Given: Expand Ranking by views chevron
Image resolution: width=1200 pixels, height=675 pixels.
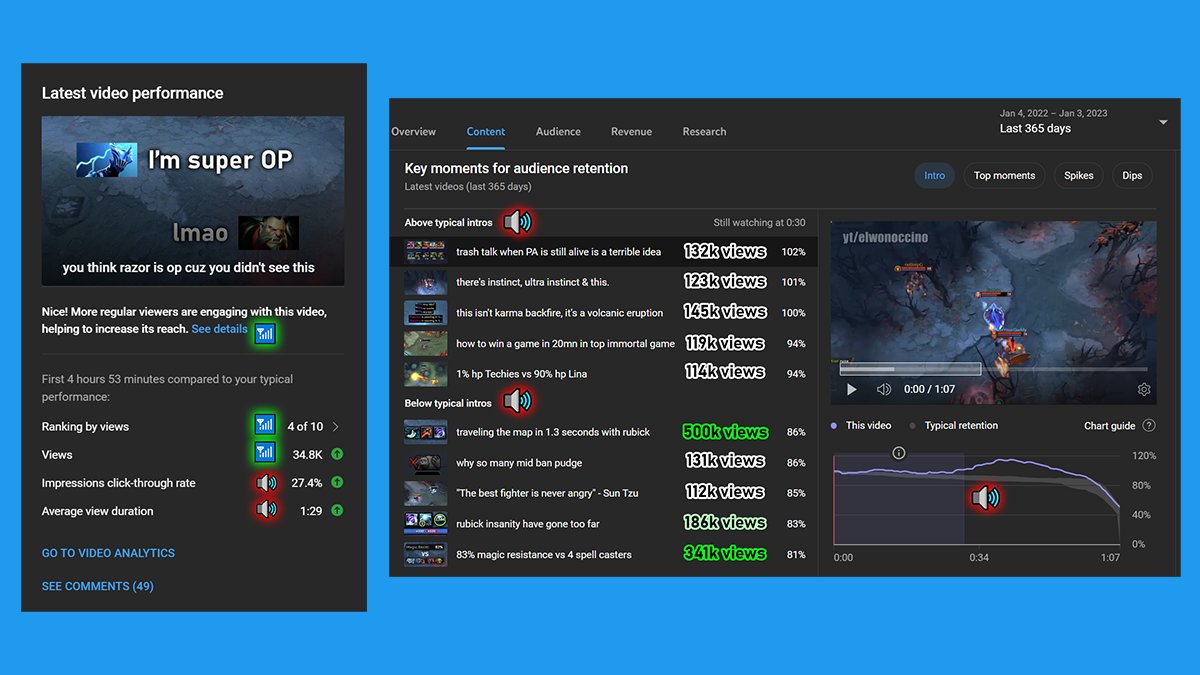Looking at the screenshot, I should [336, 426].
